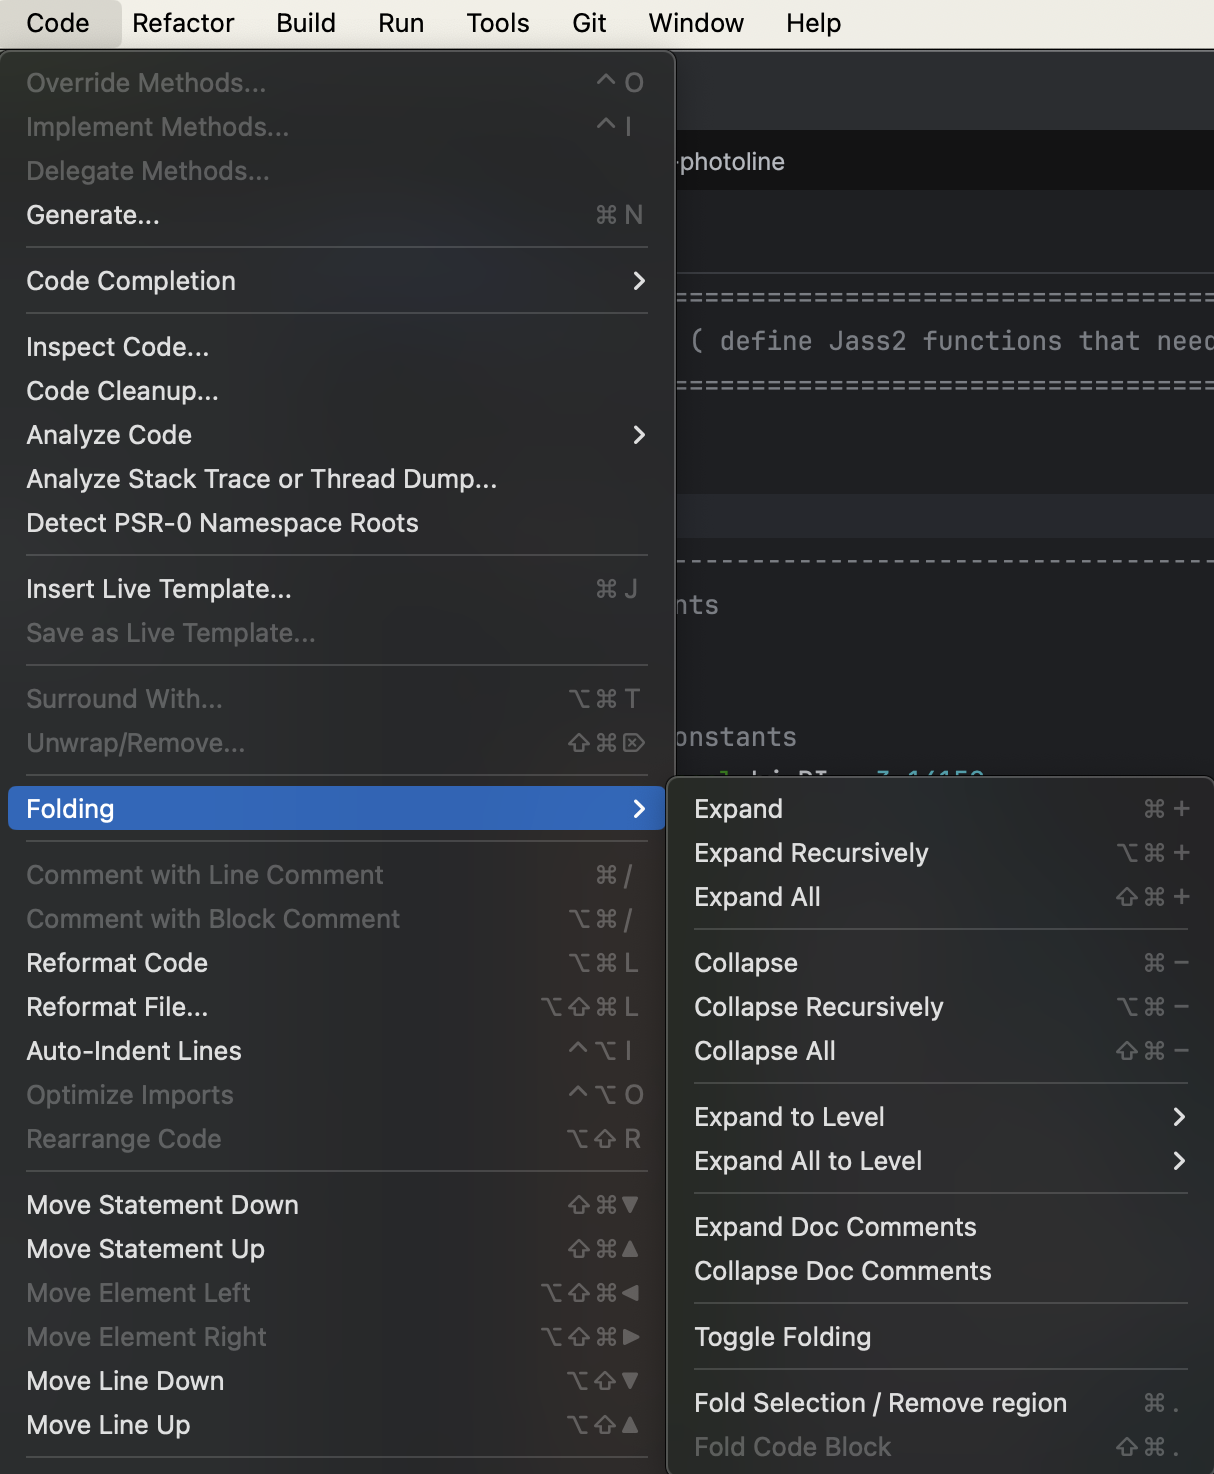The width and height of the screenshot is (1214, 1474).
Task: Choose Fold Selection / Remove region
Action: (x=880, y=1403)
